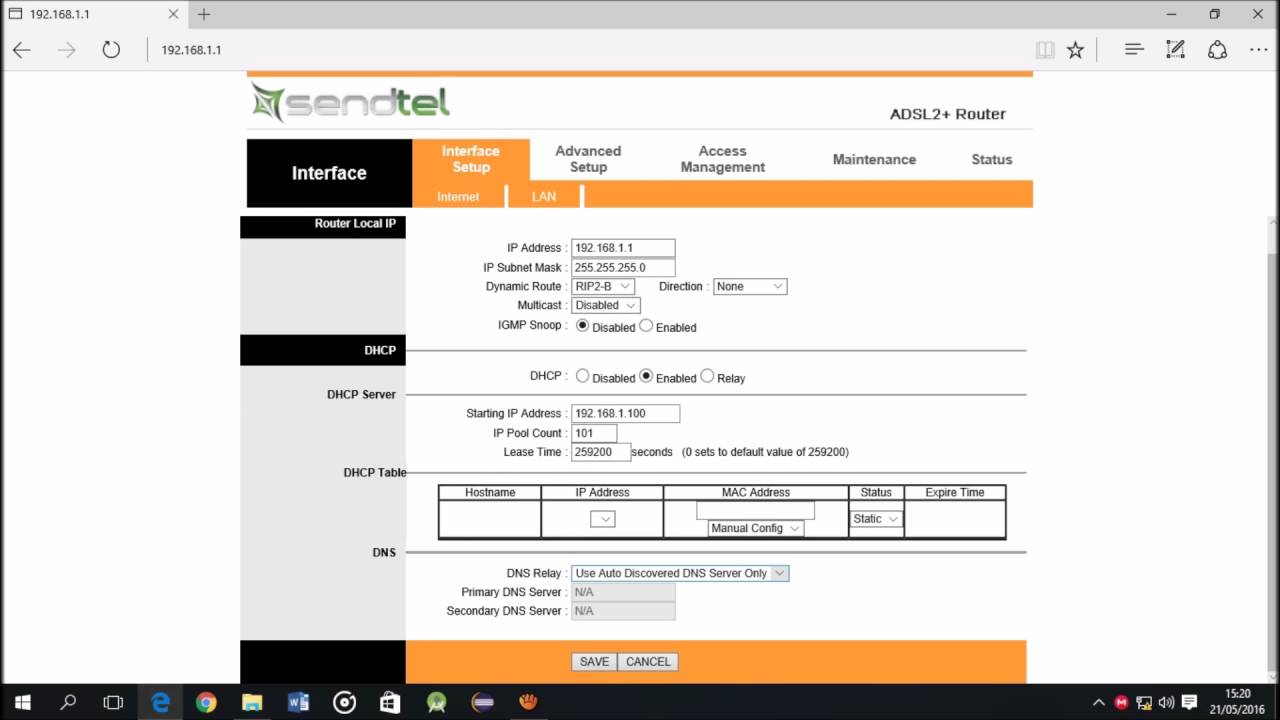The height and width of the screenshot is (720, 1280).
Task: Open the Edge Hub icon
Action: coord(1133,50)
